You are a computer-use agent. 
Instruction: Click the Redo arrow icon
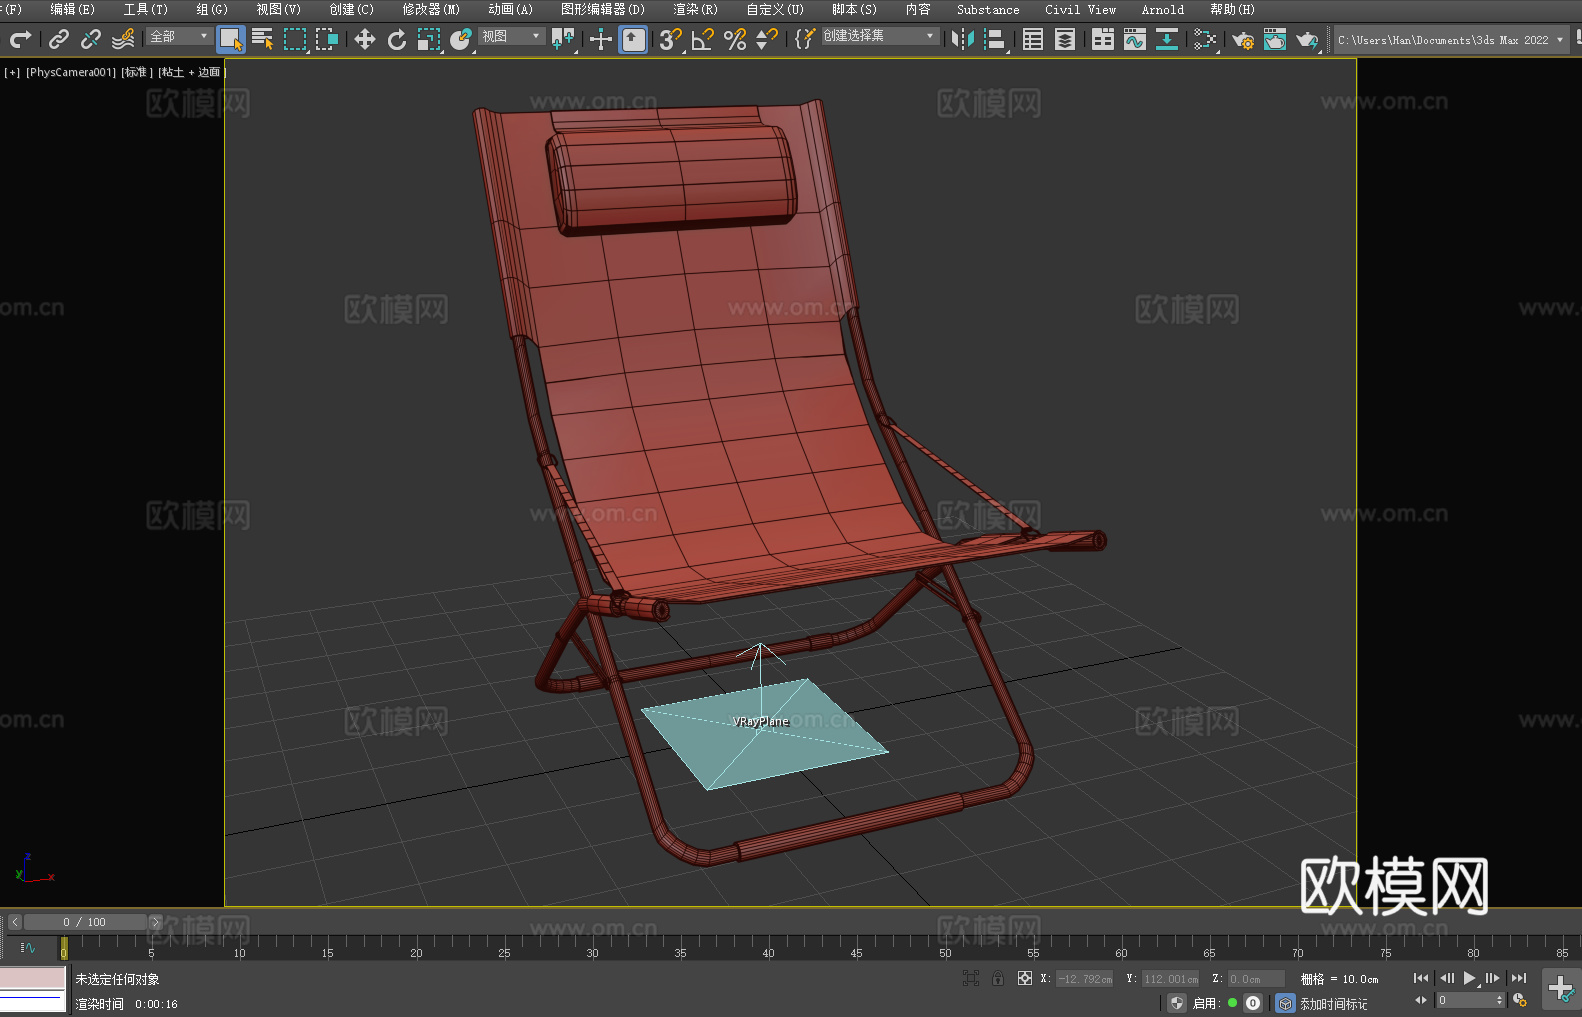click(20, 39)
